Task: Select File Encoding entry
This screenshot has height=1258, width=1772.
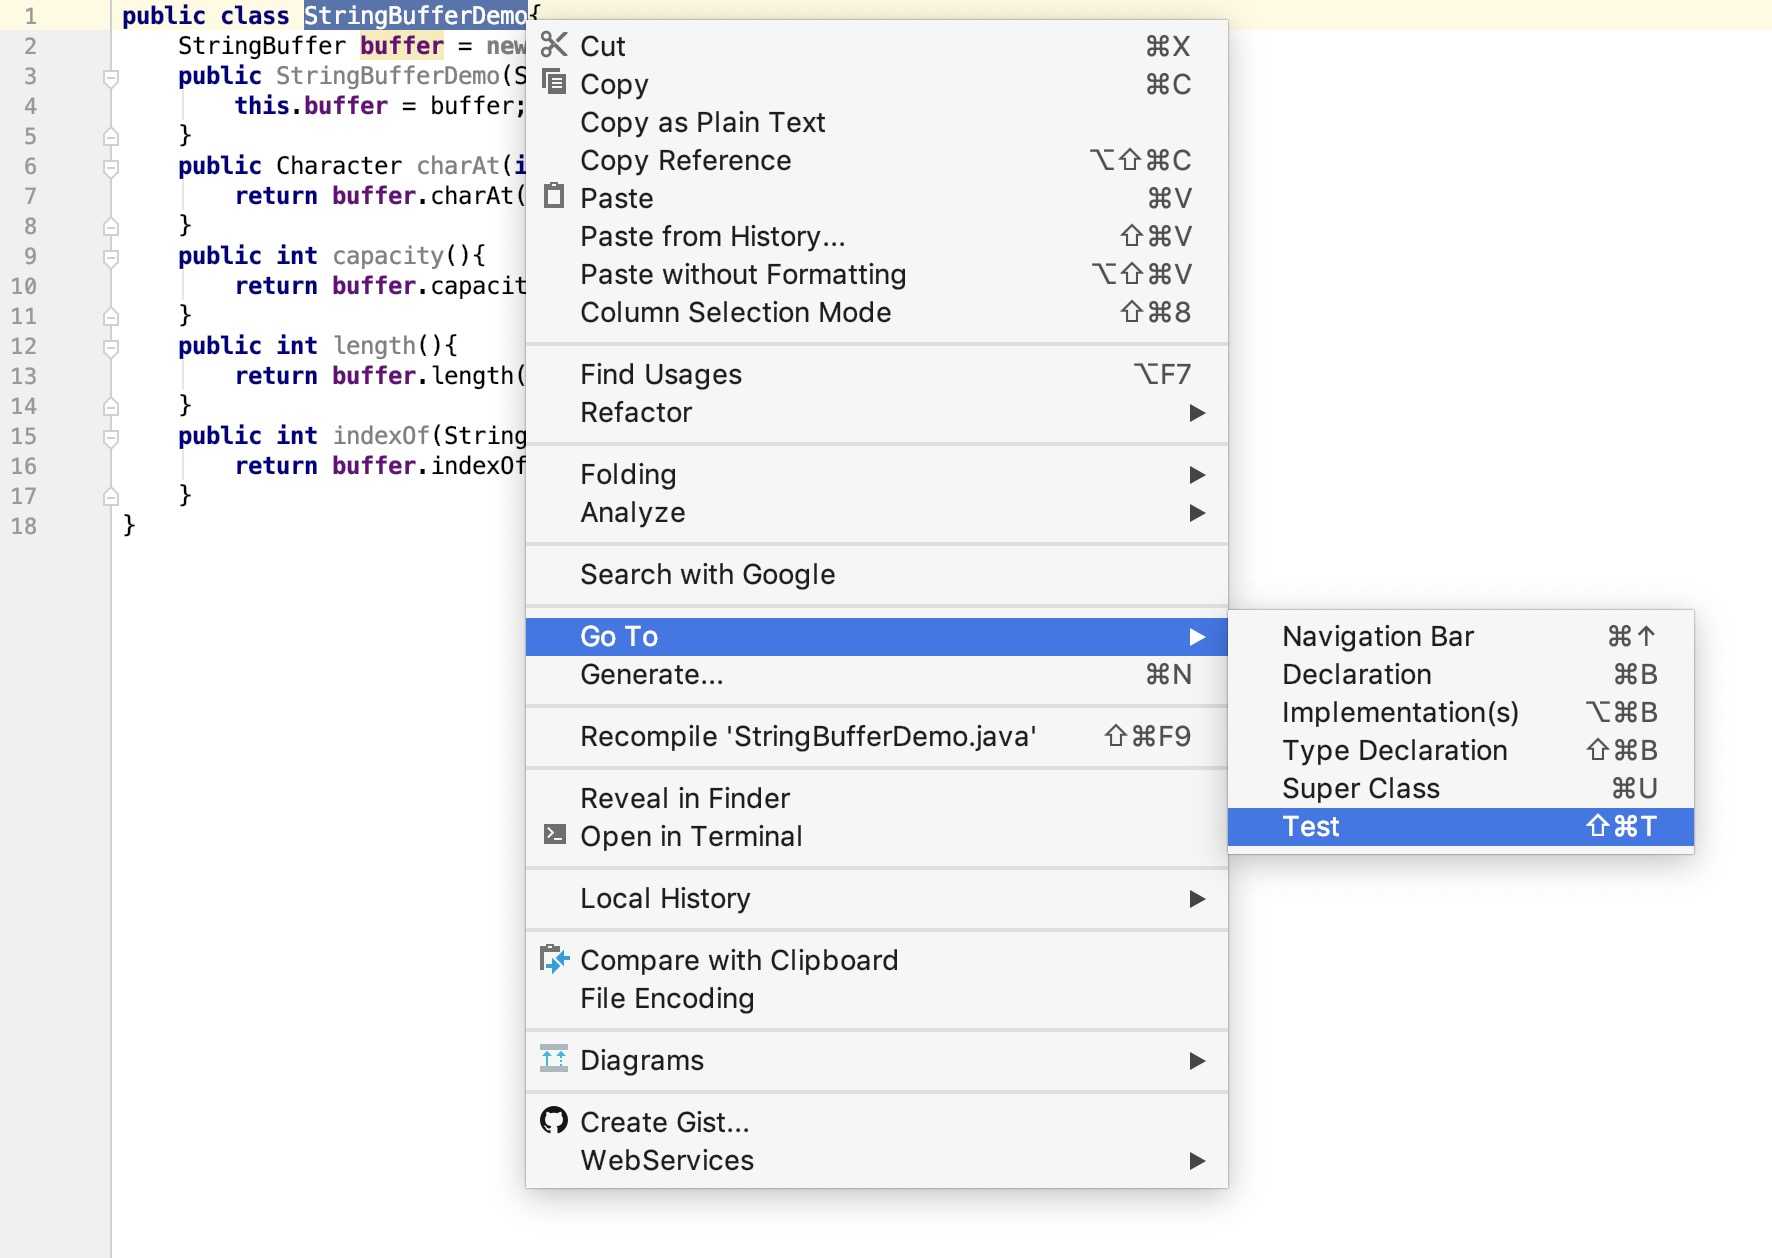Action: (877, 998)
